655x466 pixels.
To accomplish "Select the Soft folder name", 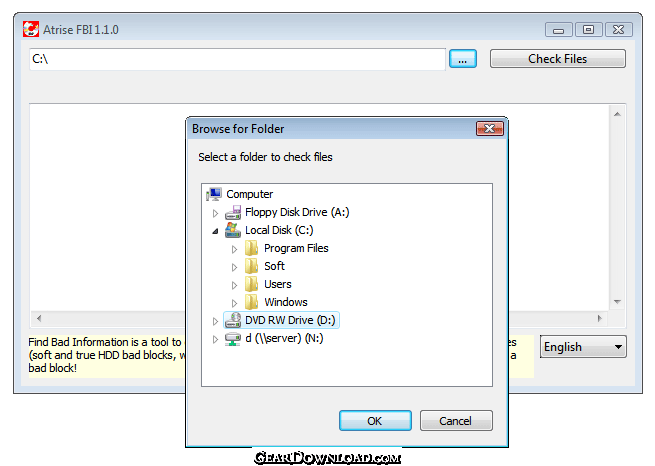I will pyautogui.click(x=274, y=266).
